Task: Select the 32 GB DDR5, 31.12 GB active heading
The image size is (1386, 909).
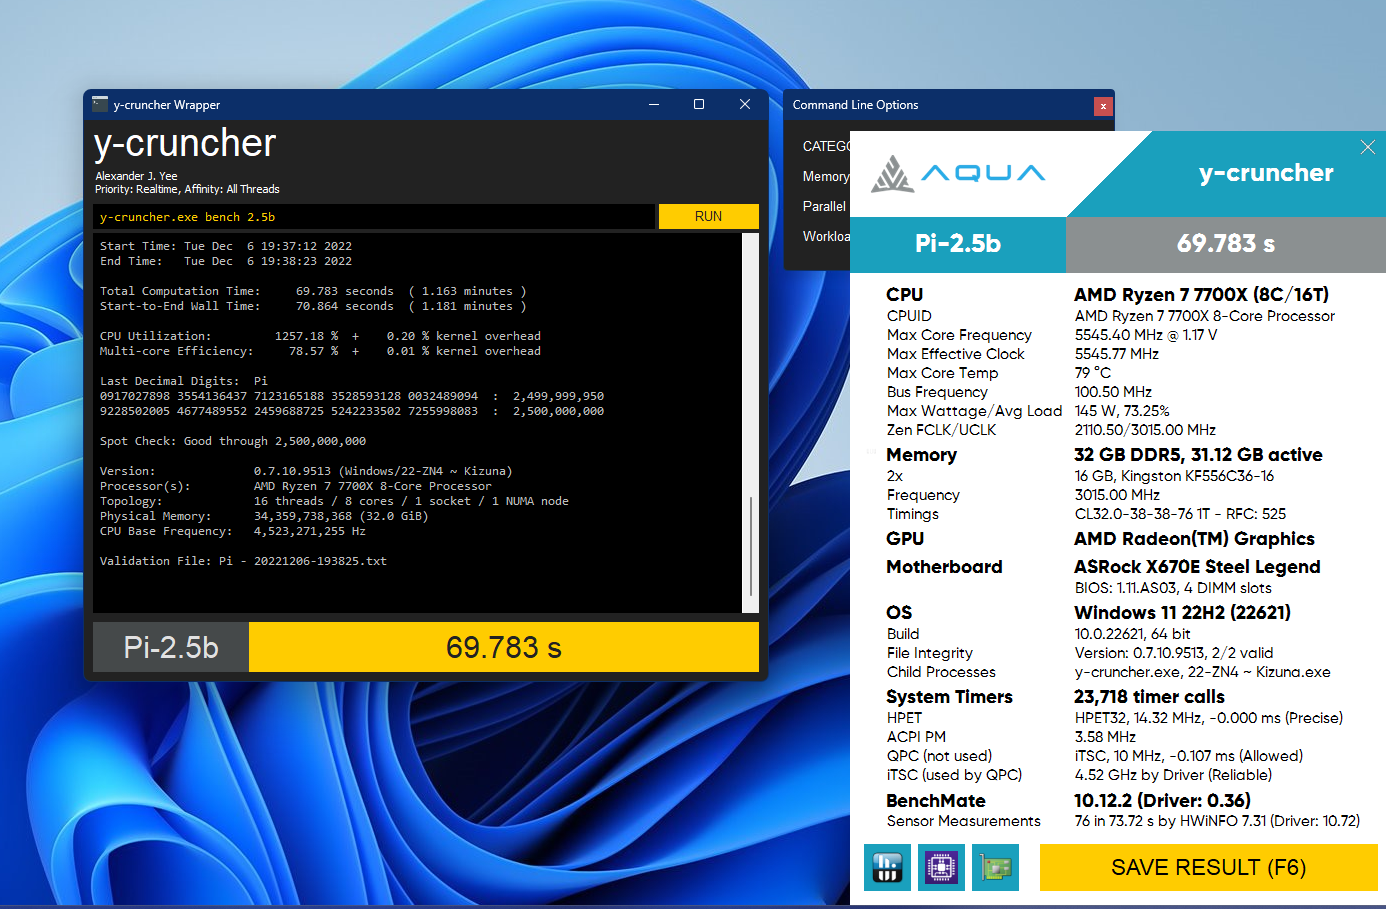Action: point(1198,455)
